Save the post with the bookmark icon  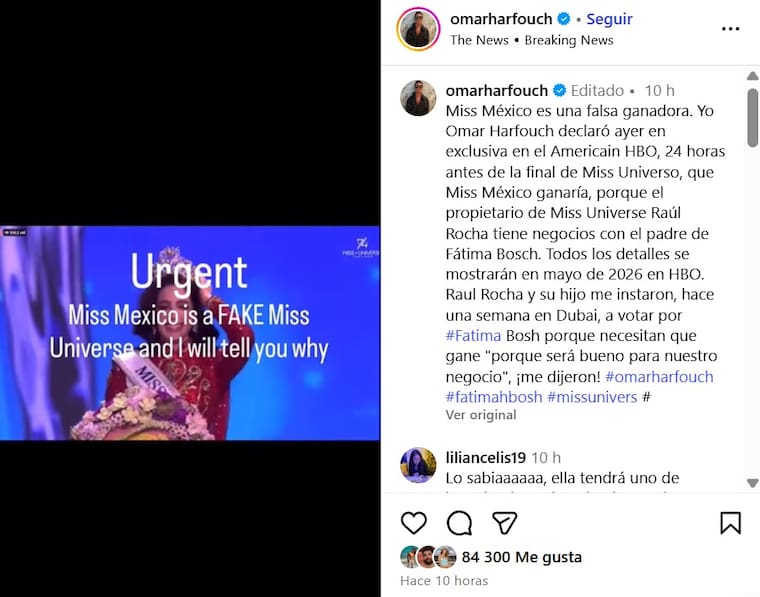pos(730,523)
